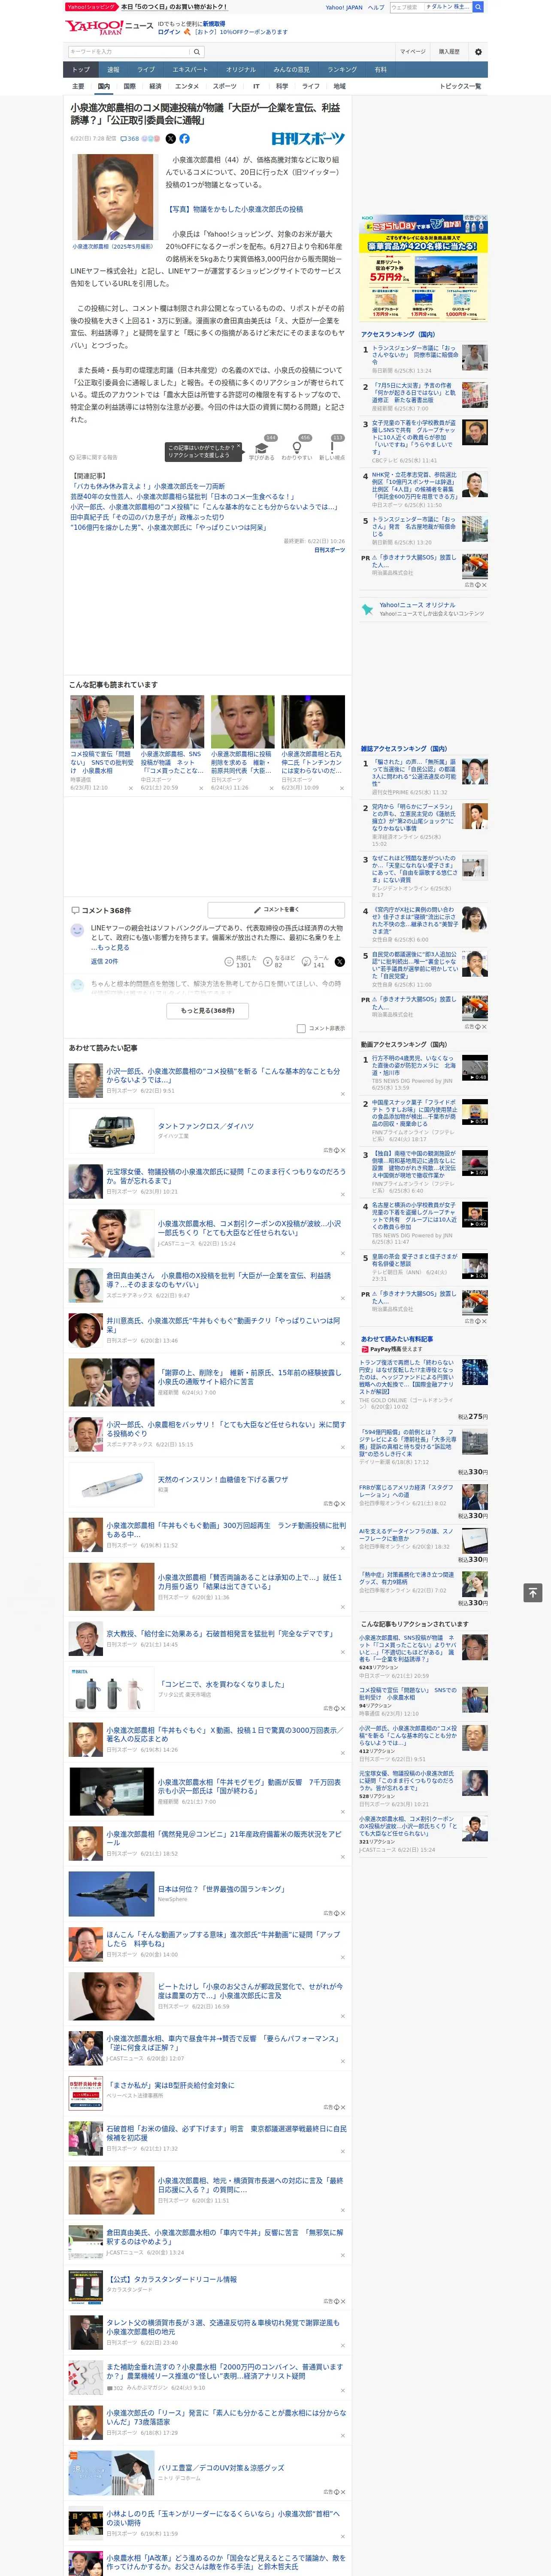Open the ライブ tab in the main navigation

pyautogui.click(x=146, y=70)
